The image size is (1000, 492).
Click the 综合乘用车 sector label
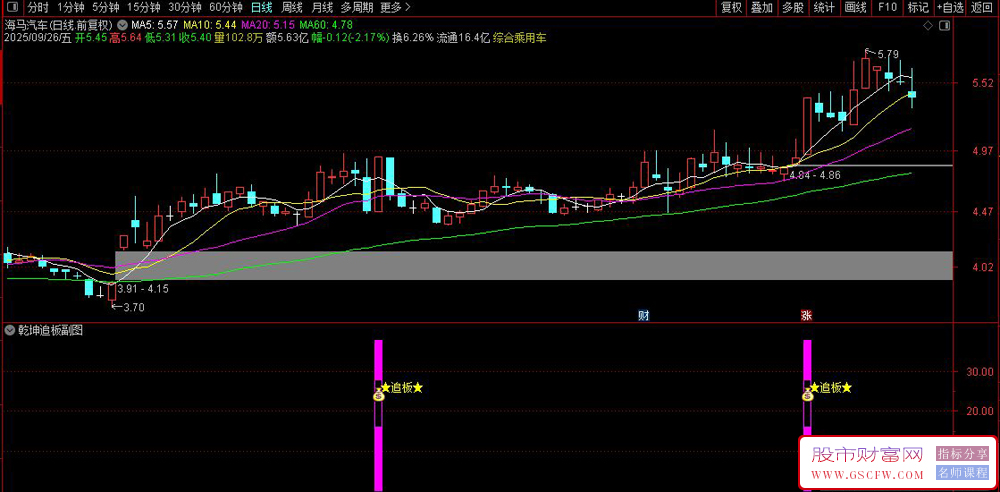[519, 38]
